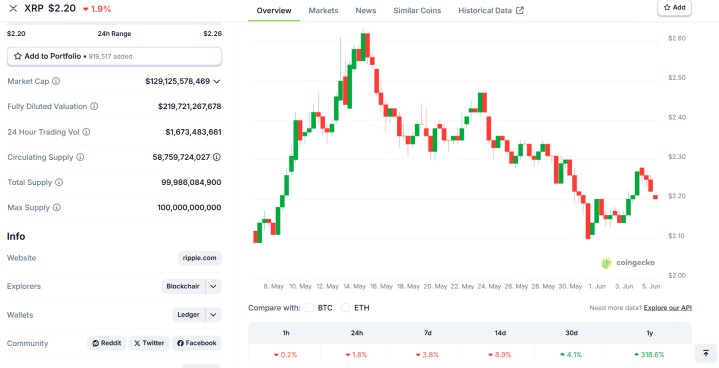Click the back-to-top arrow icon

[706, 353]
